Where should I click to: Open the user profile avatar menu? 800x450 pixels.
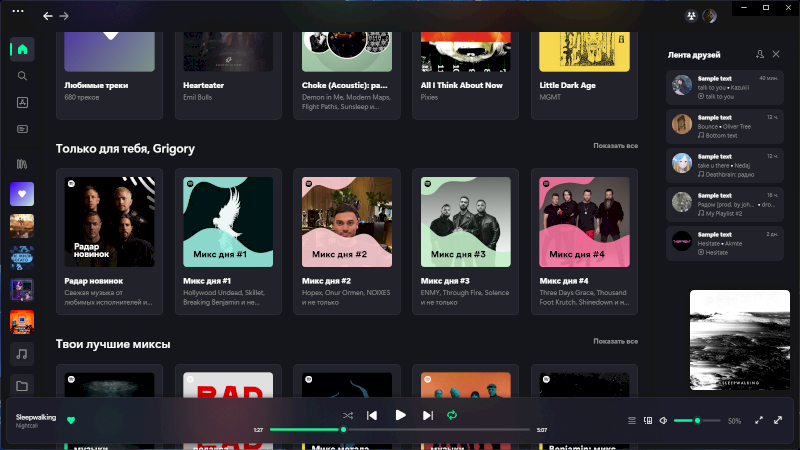pos(710,16)
